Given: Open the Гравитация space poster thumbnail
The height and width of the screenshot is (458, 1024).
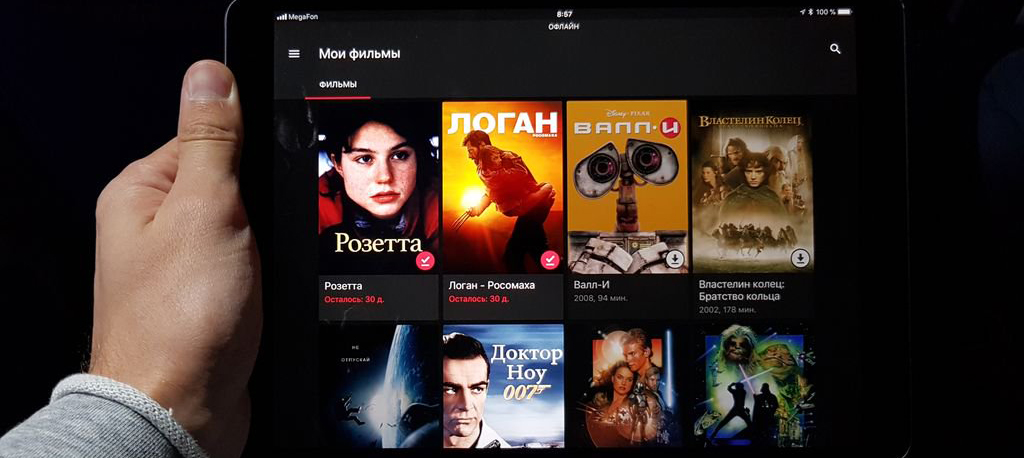Looking at the screenshot, I should pyautogui.click(x=379, y=387).
